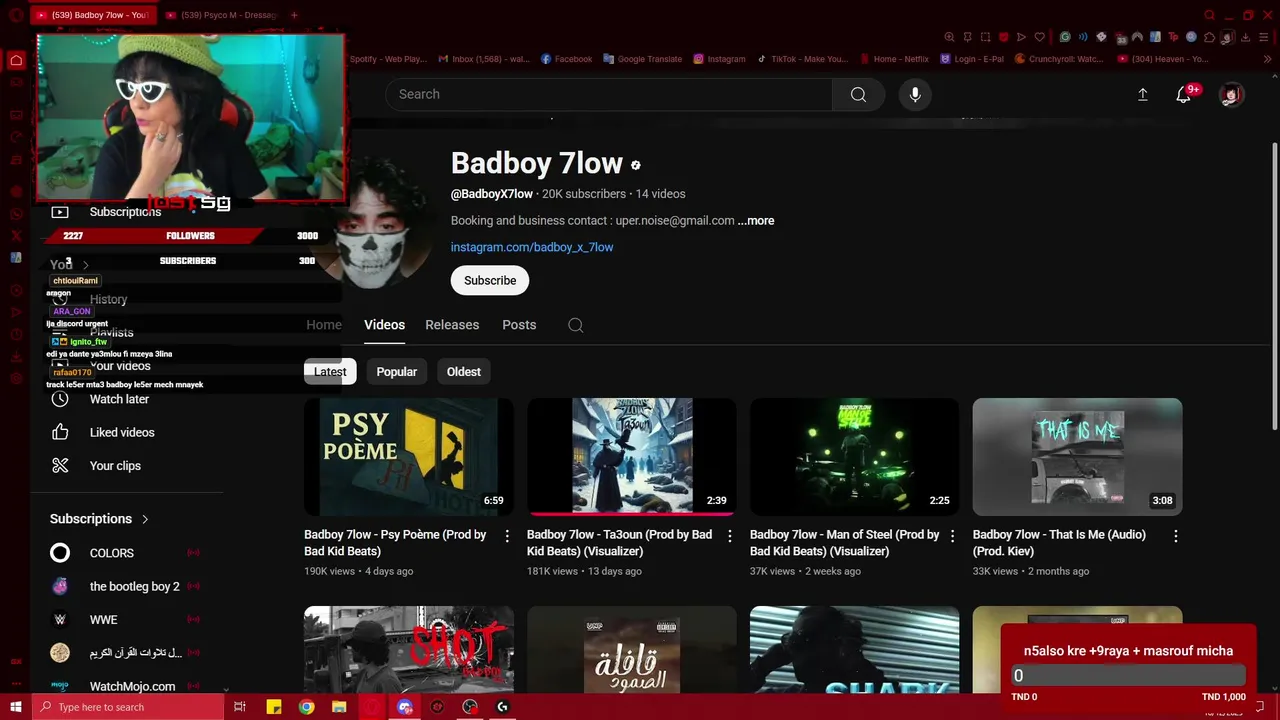Viewport: 1280px width, 720px height.
Task: Open the Instagram bookmark
Action: [719, 59]
